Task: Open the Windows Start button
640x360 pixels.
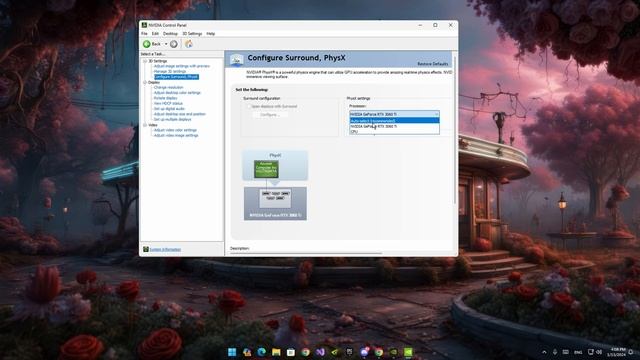Action: pos(232,352)
